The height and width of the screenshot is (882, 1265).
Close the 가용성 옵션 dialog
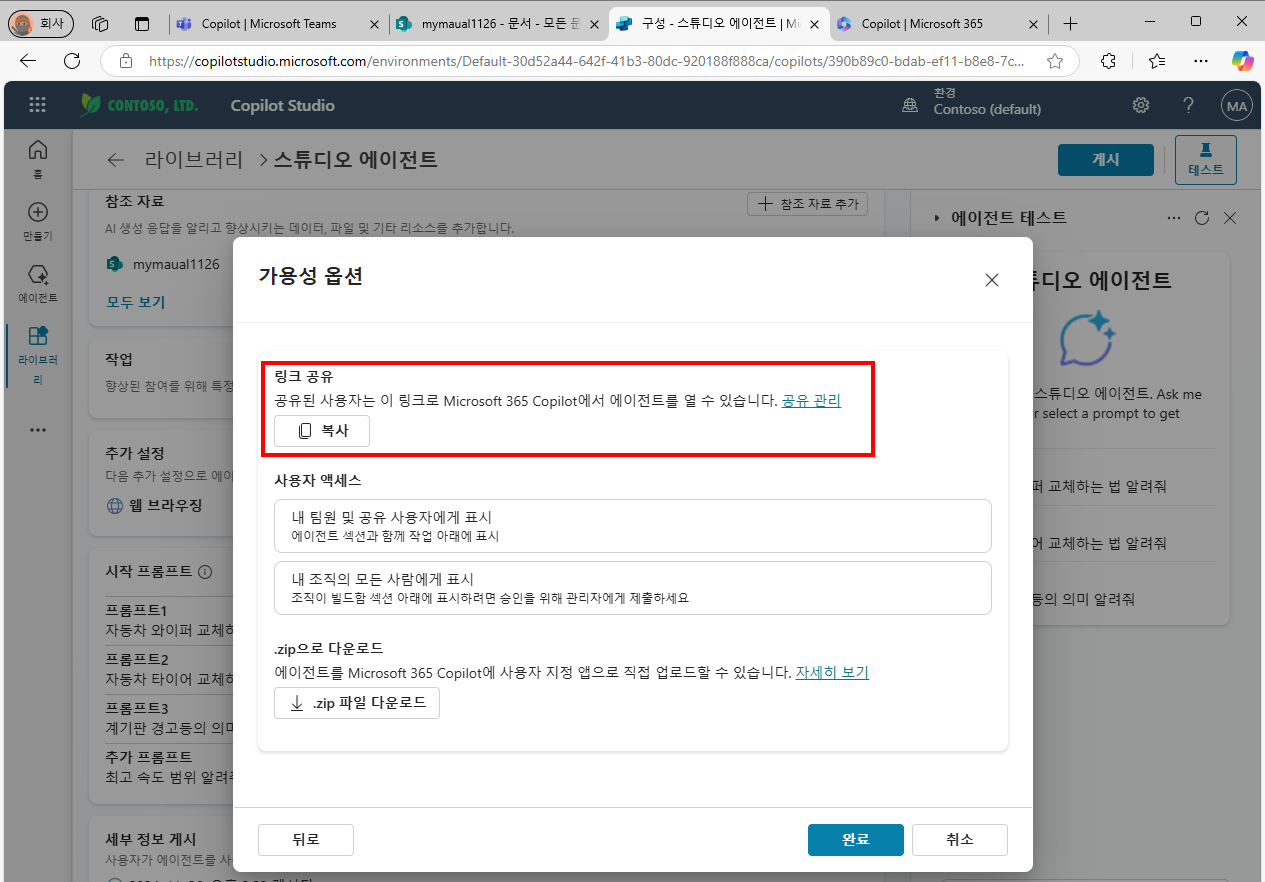point(992,280)
